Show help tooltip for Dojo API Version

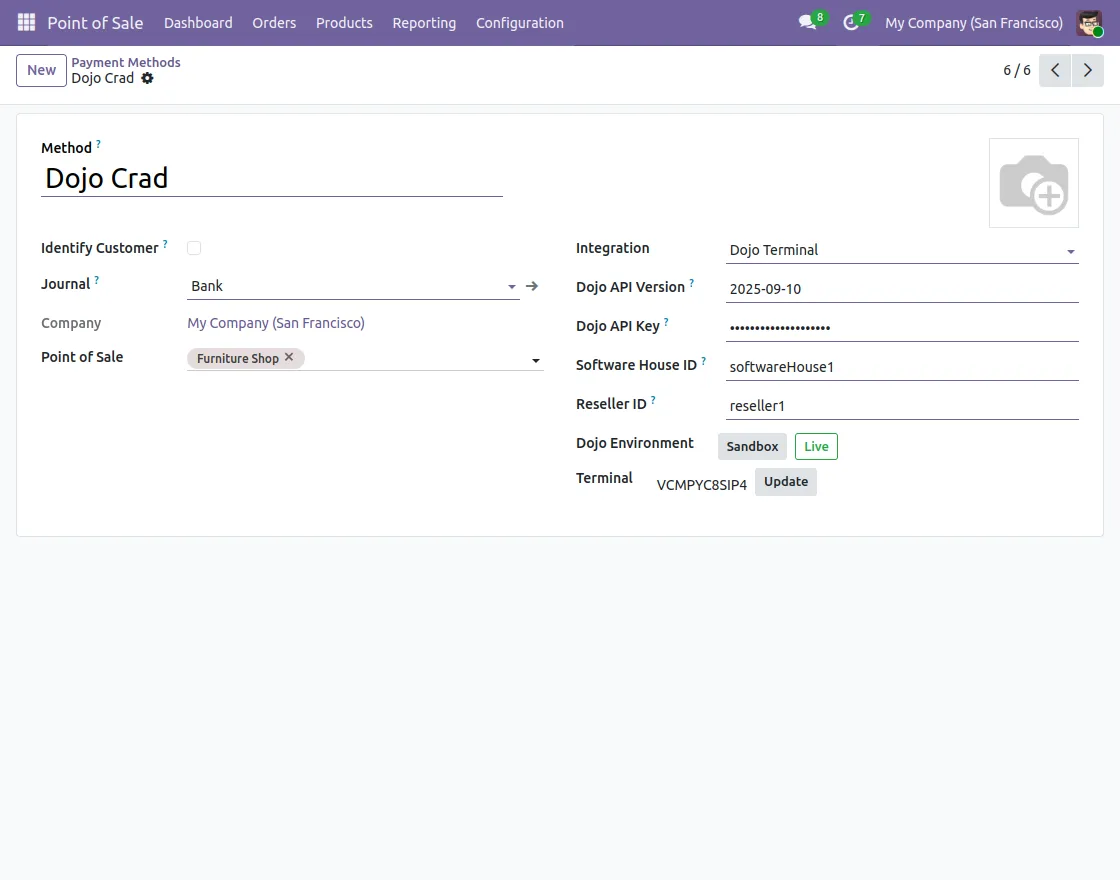691,283
